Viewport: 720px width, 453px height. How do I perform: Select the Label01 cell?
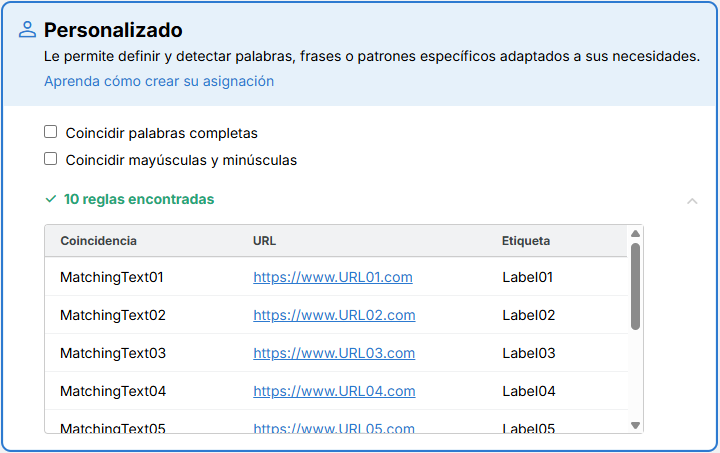click(528, 277)
